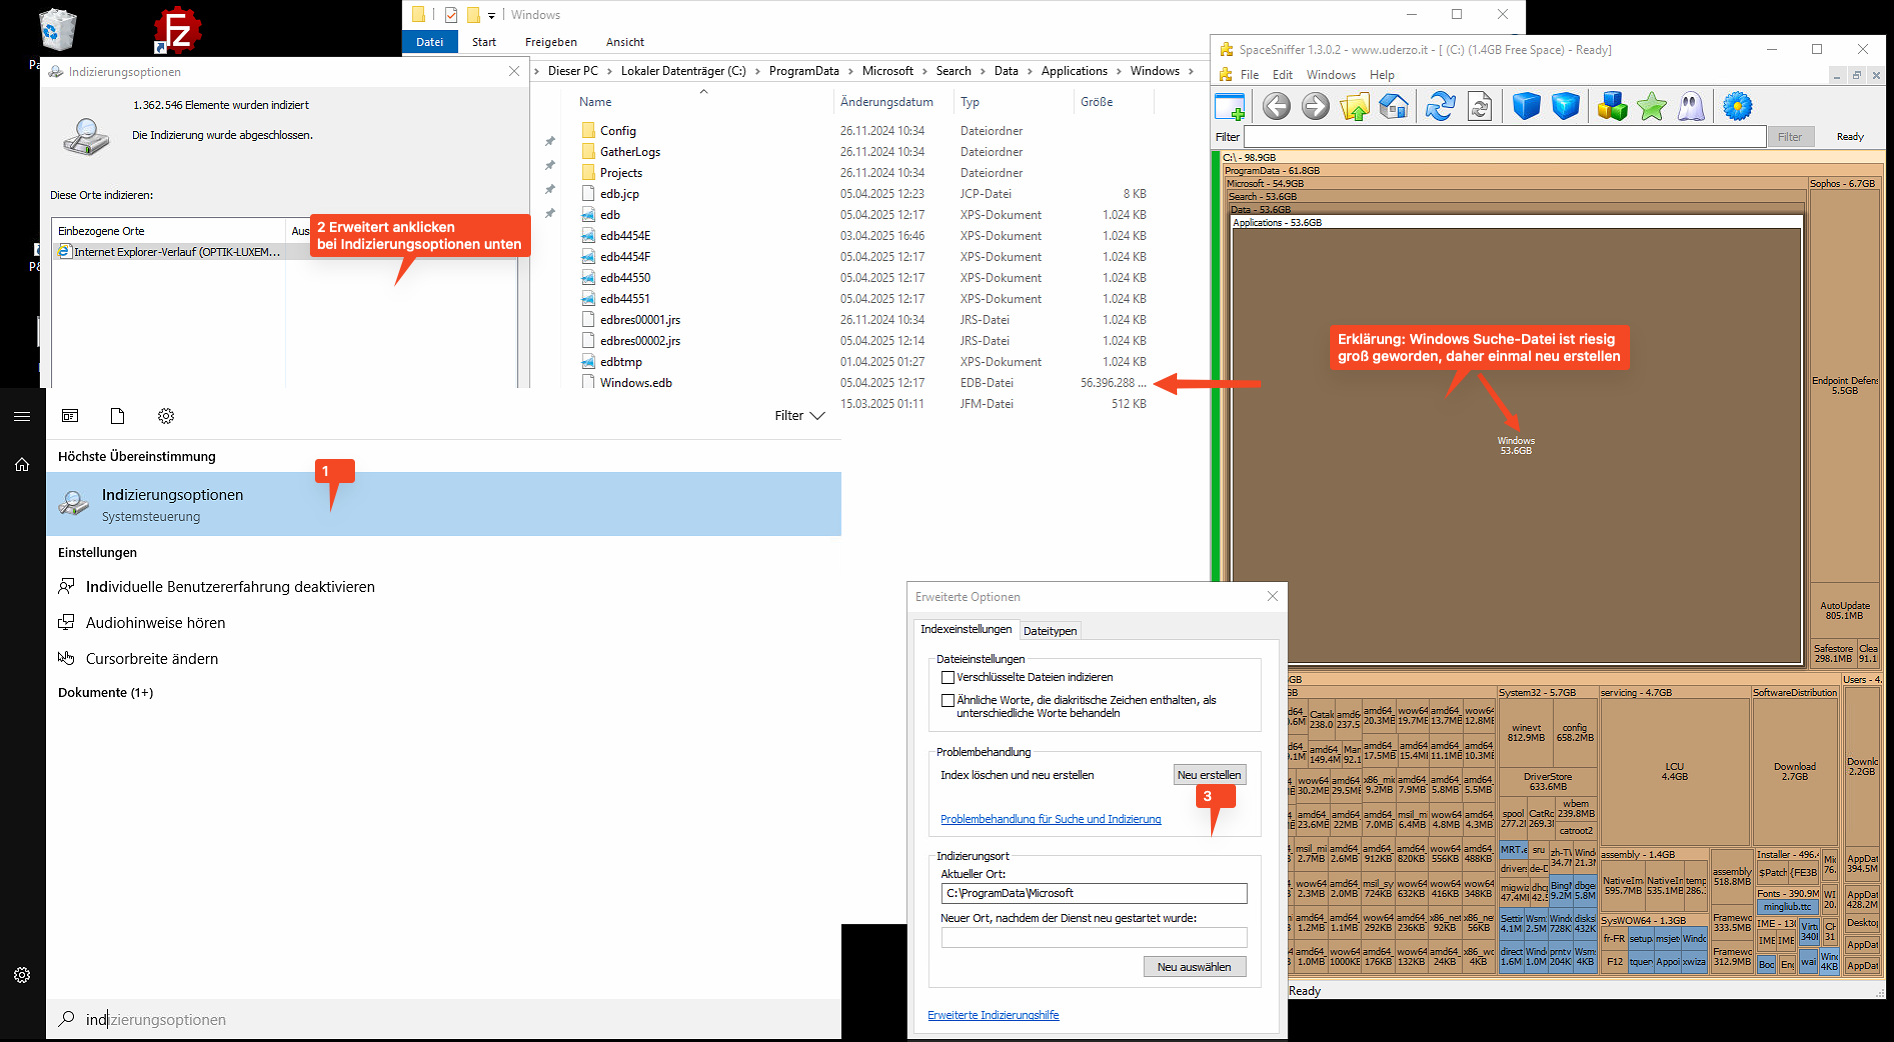Click the more detail light blue cube icon
1894x1042 pixels.
coord(1565,106)
